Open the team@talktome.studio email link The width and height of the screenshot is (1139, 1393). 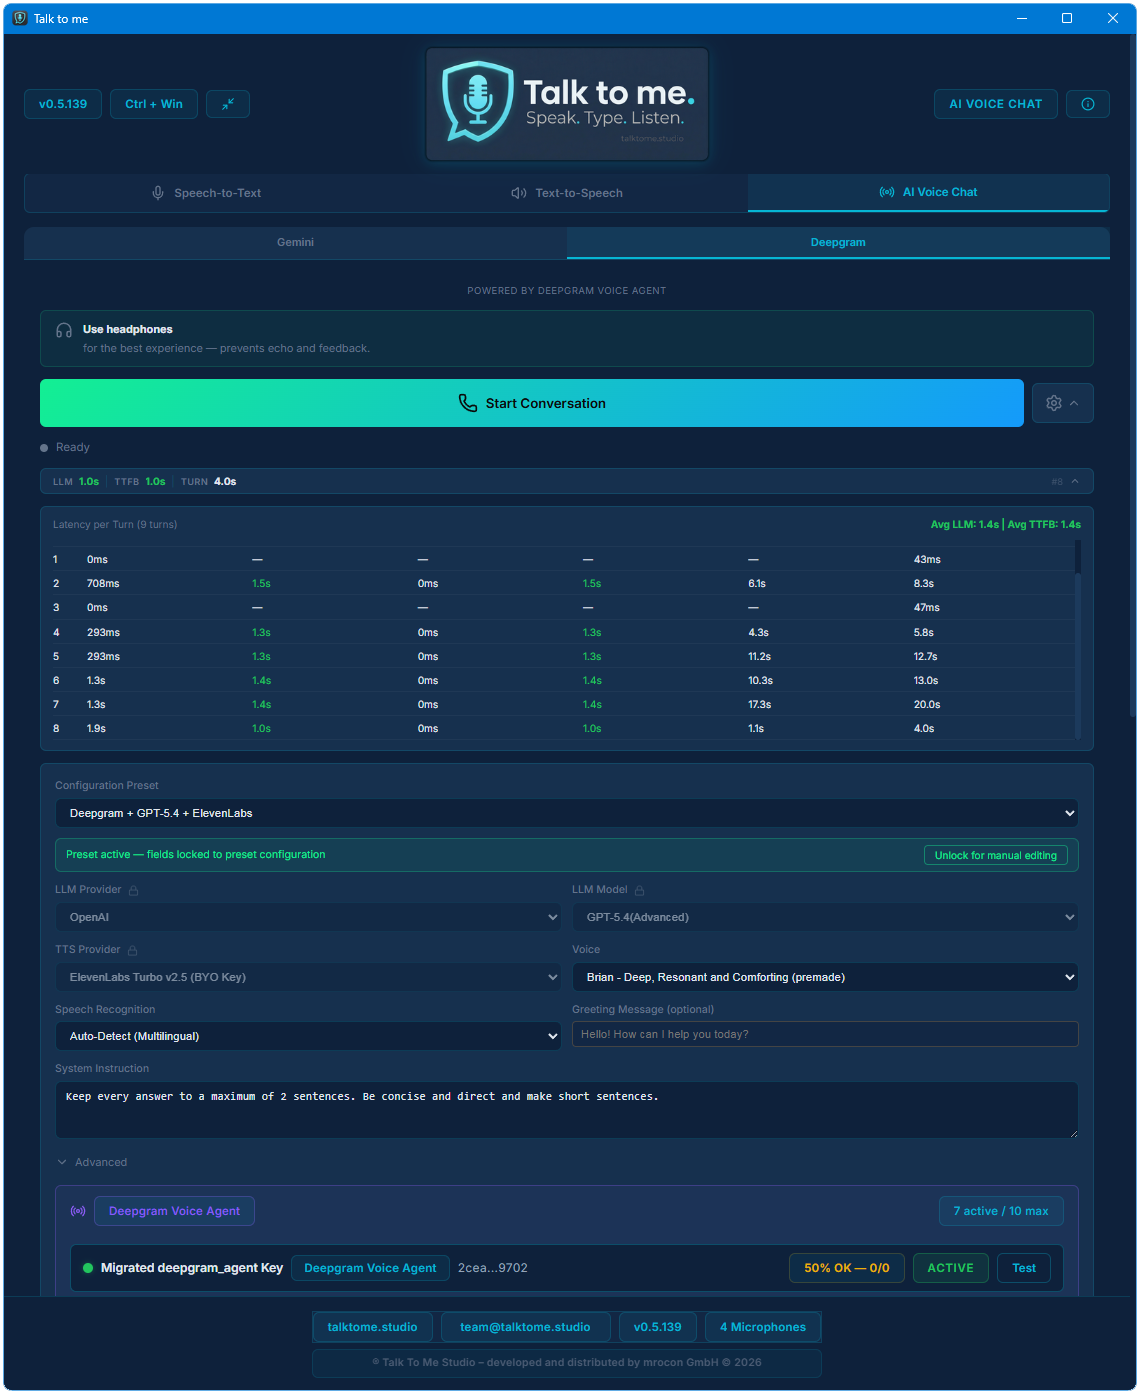click(x=525, y=1327)
